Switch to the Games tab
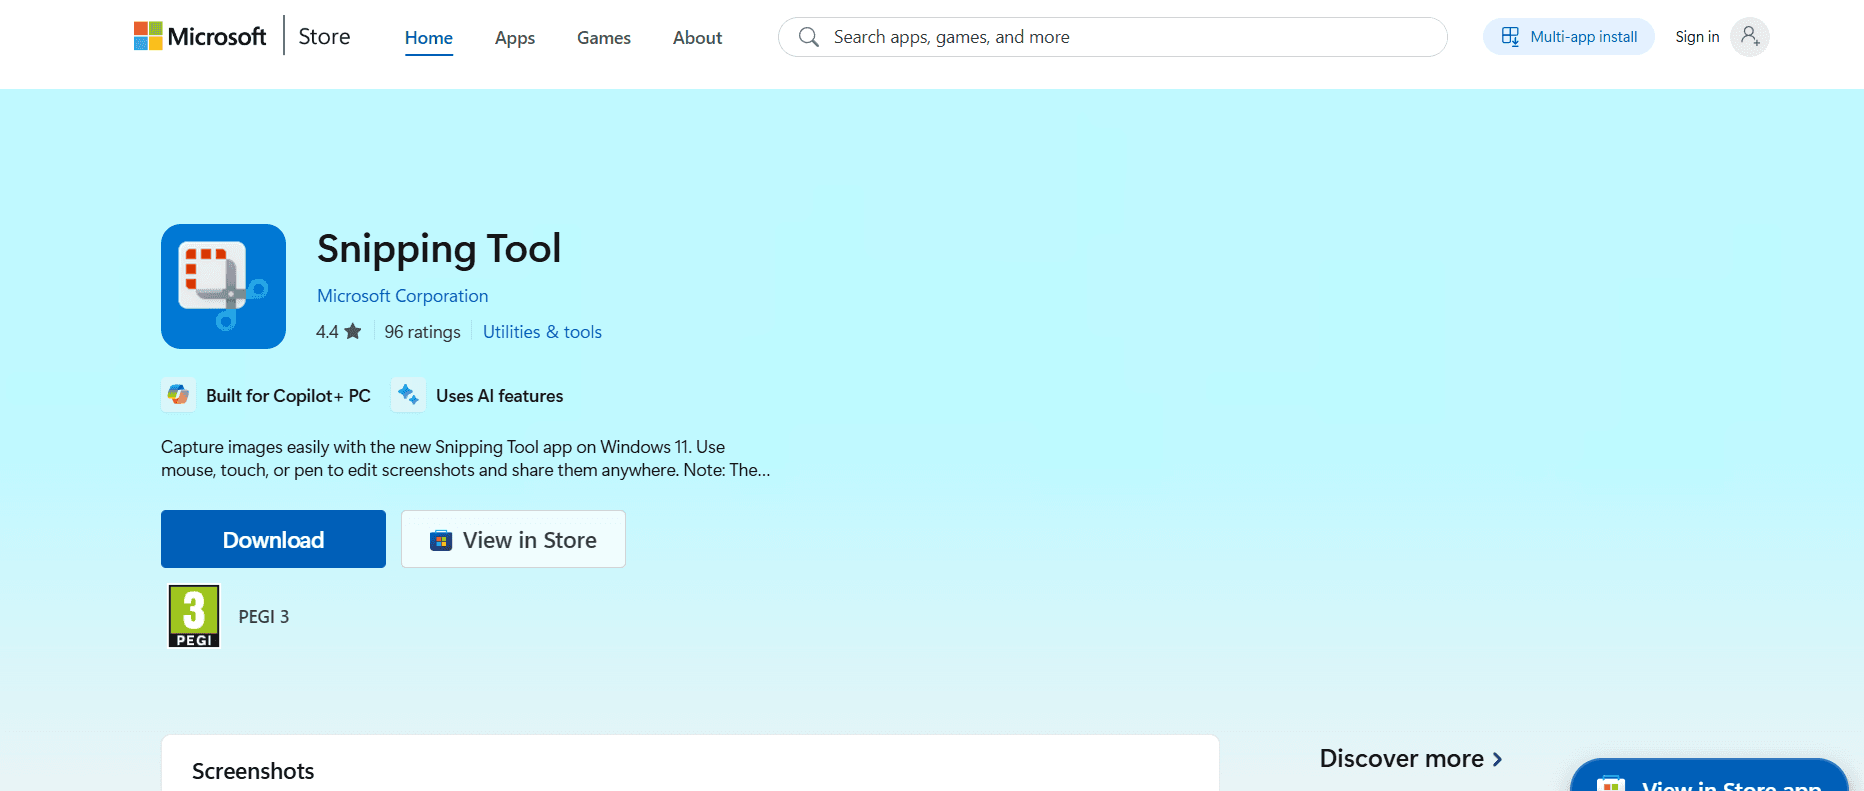This screenshot has width=1864, height=791. (x=603, y=38)
